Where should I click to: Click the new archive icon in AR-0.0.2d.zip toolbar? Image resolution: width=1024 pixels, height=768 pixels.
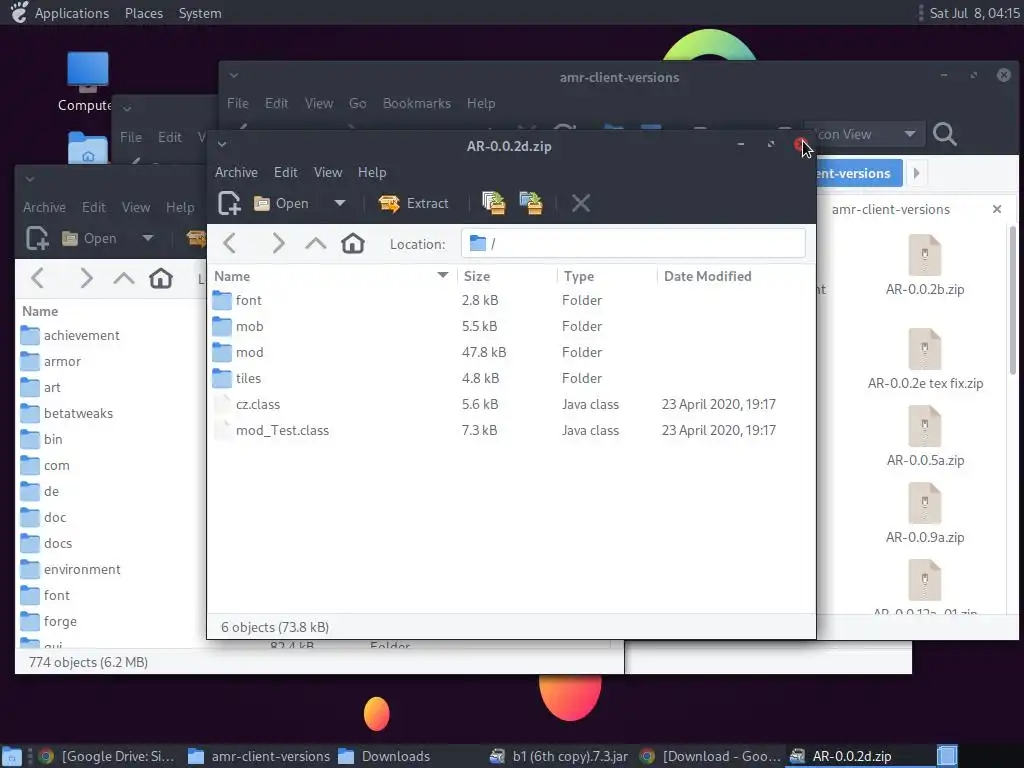coord(229,203)
